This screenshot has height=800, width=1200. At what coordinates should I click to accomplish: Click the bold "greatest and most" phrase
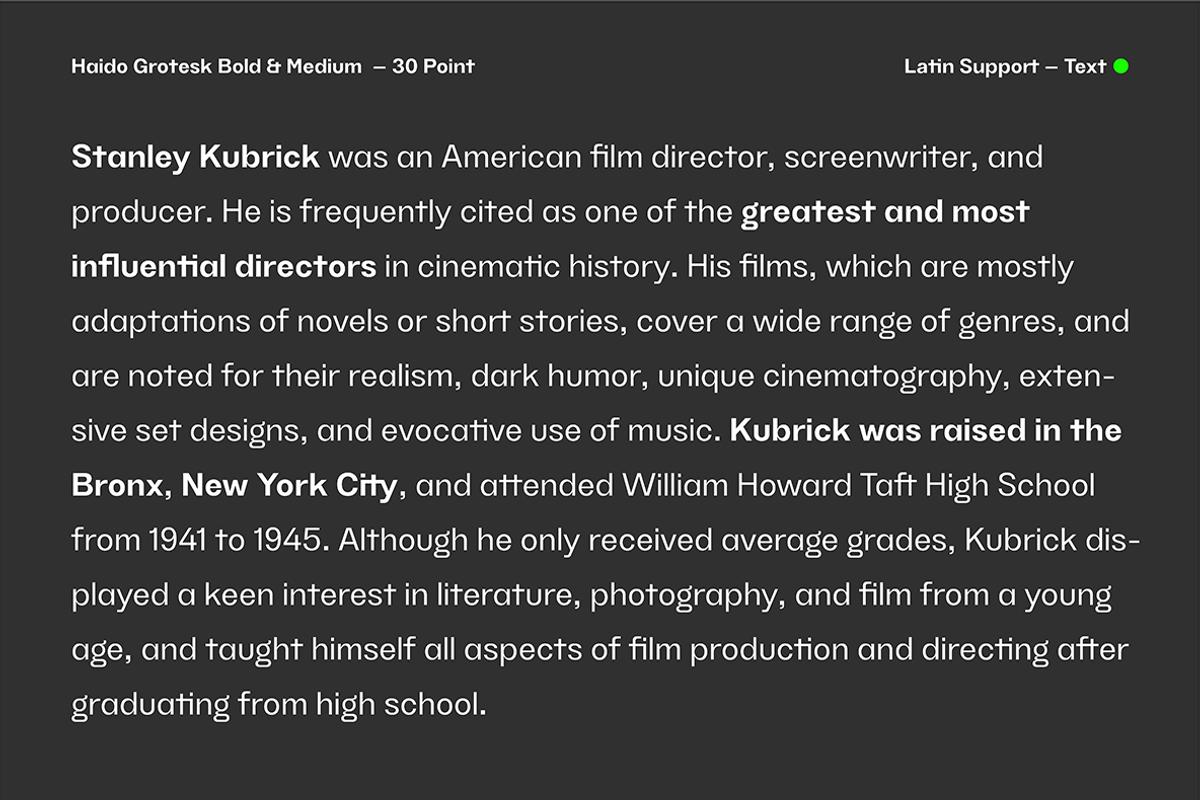884,213
